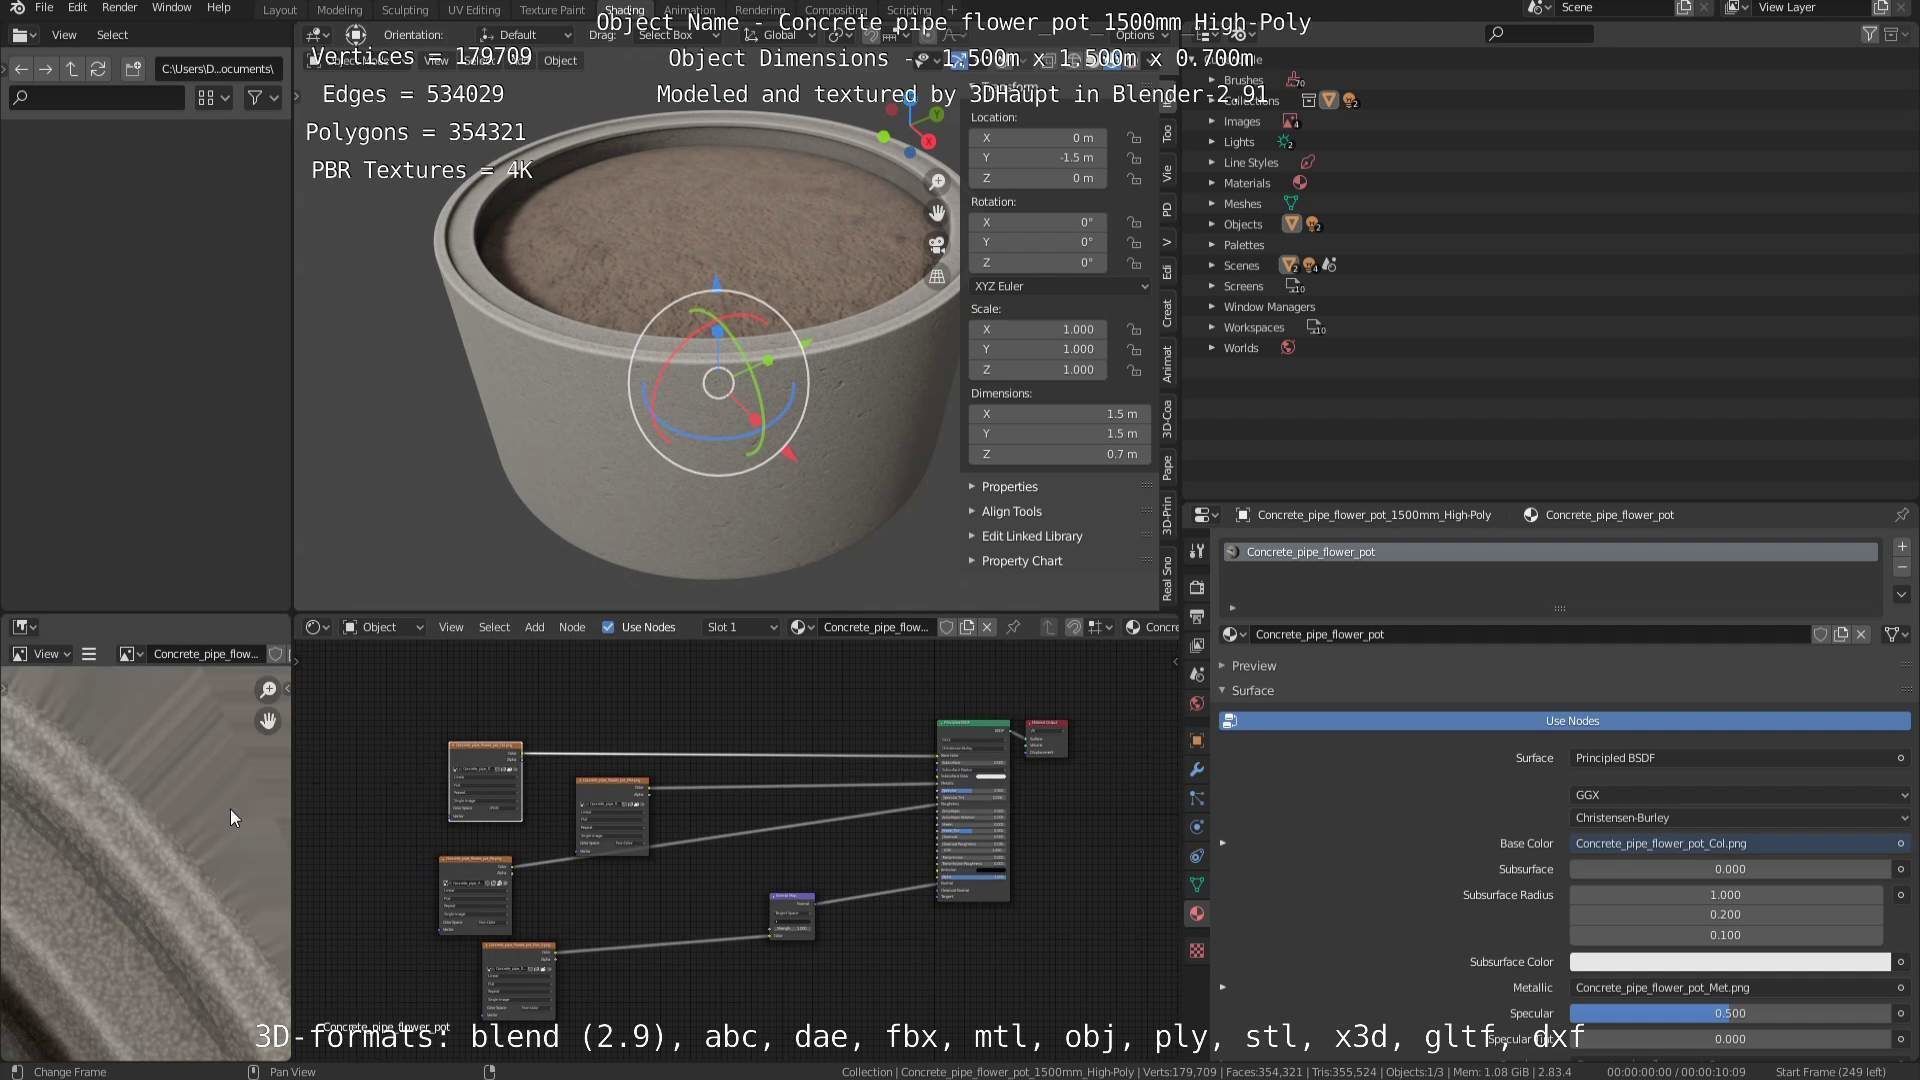Image resolution: width=1920 pixels, height=1080 pixels.
Task: Click the Use Nodes button in Surface panel
Action: (1564, 721)
